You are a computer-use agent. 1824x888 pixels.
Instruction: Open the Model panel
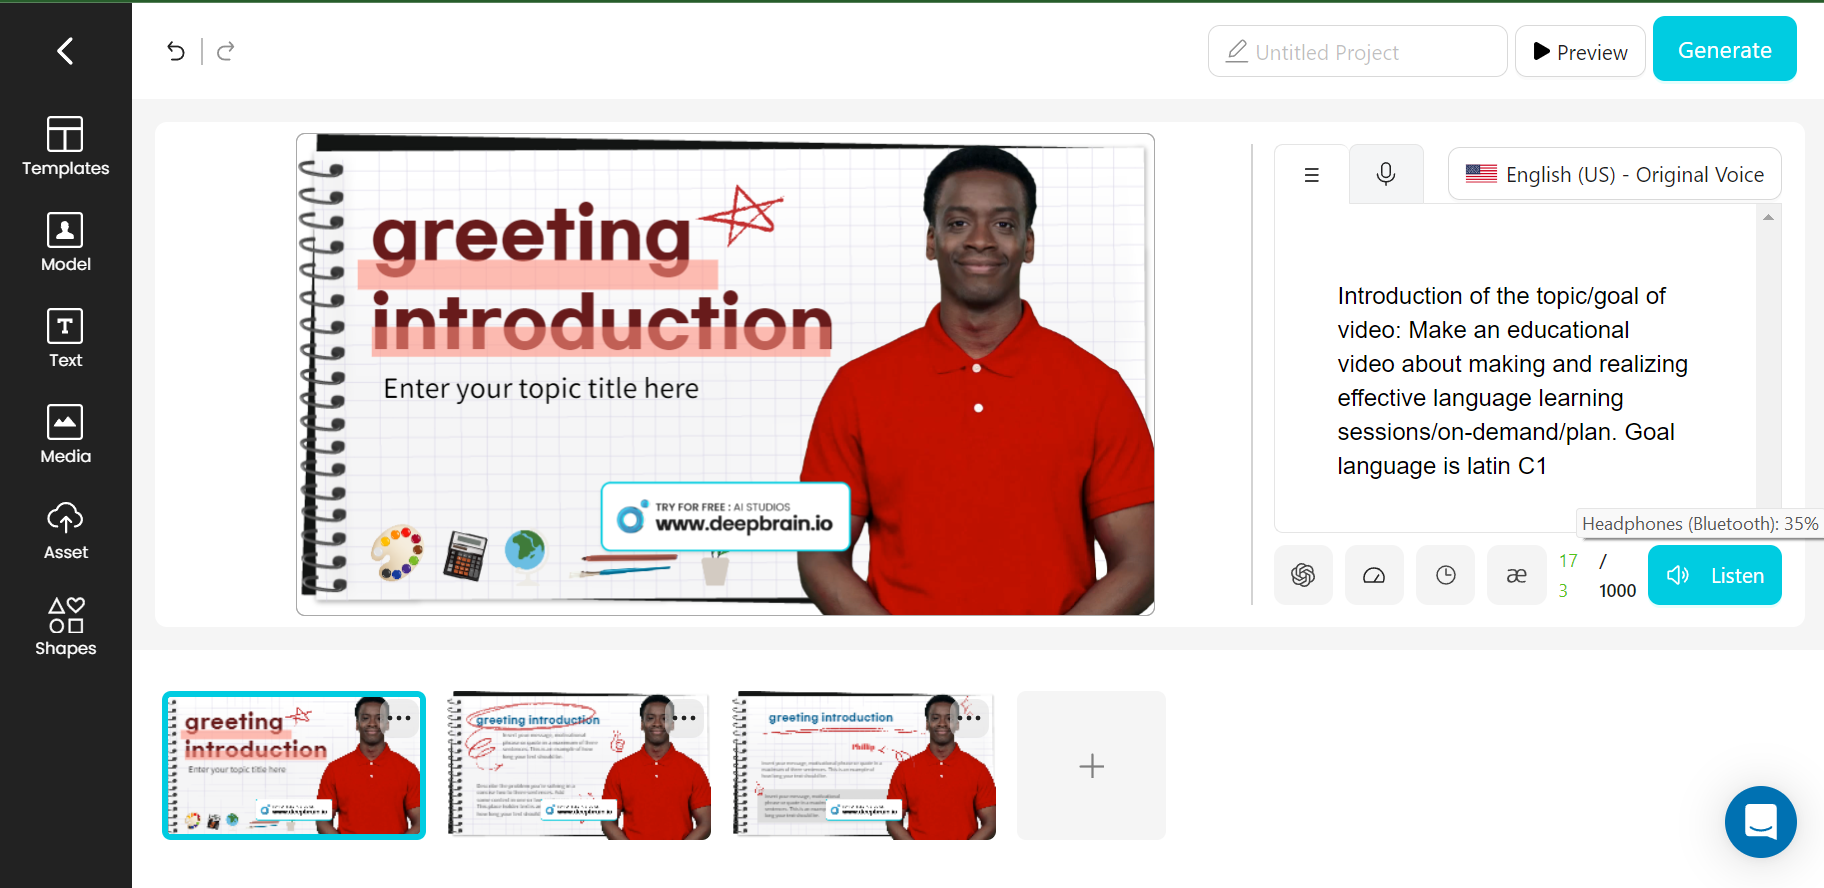coord(66,242)
